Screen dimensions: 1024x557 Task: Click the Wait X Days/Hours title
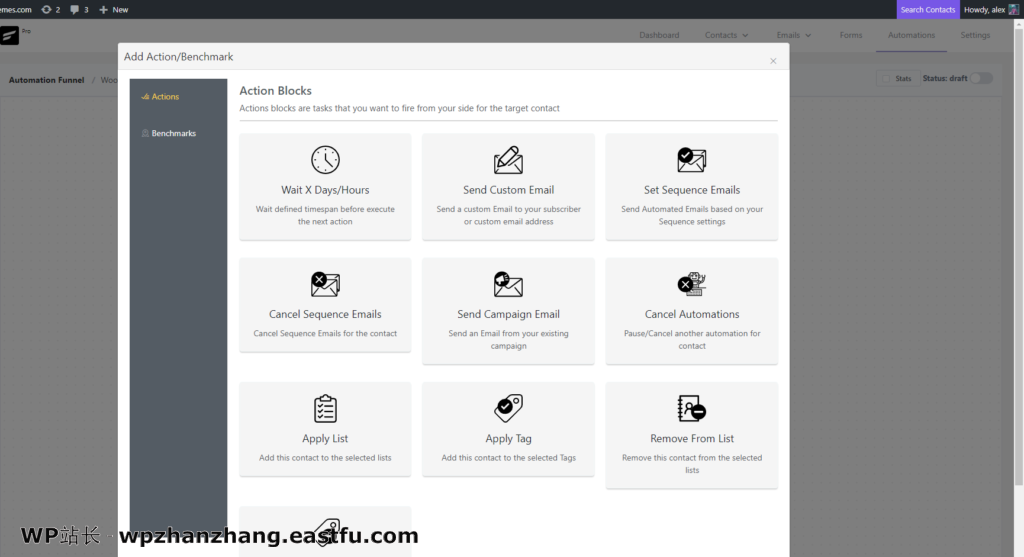(x=325, y=190)
